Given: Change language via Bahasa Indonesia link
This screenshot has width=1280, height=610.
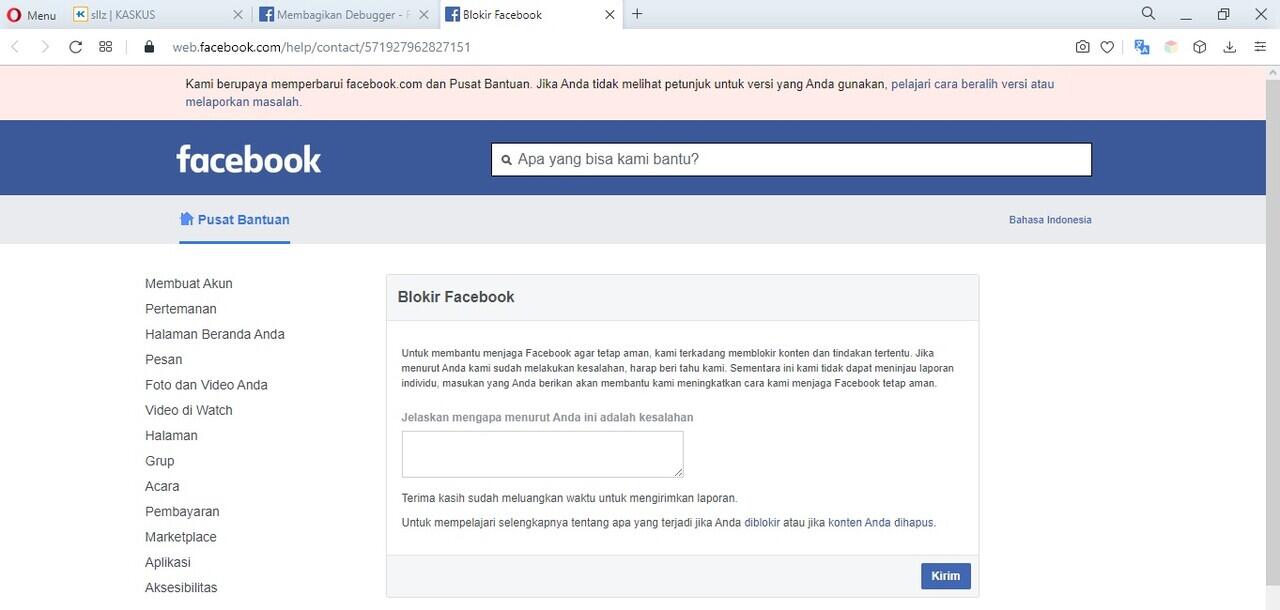Looking at the screenshot, I should pyautogui.click(x=1050, y=220).
